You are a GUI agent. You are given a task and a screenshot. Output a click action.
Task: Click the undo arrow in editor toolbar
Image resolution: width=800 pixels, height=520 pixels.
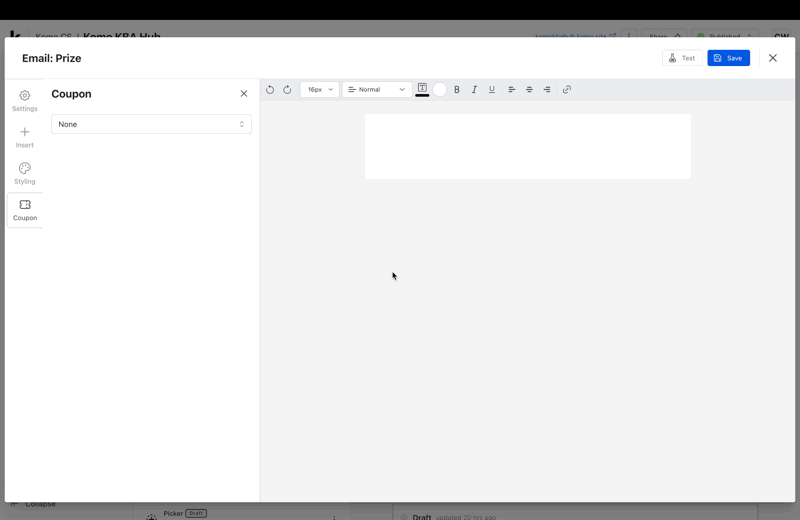point(270,90)
